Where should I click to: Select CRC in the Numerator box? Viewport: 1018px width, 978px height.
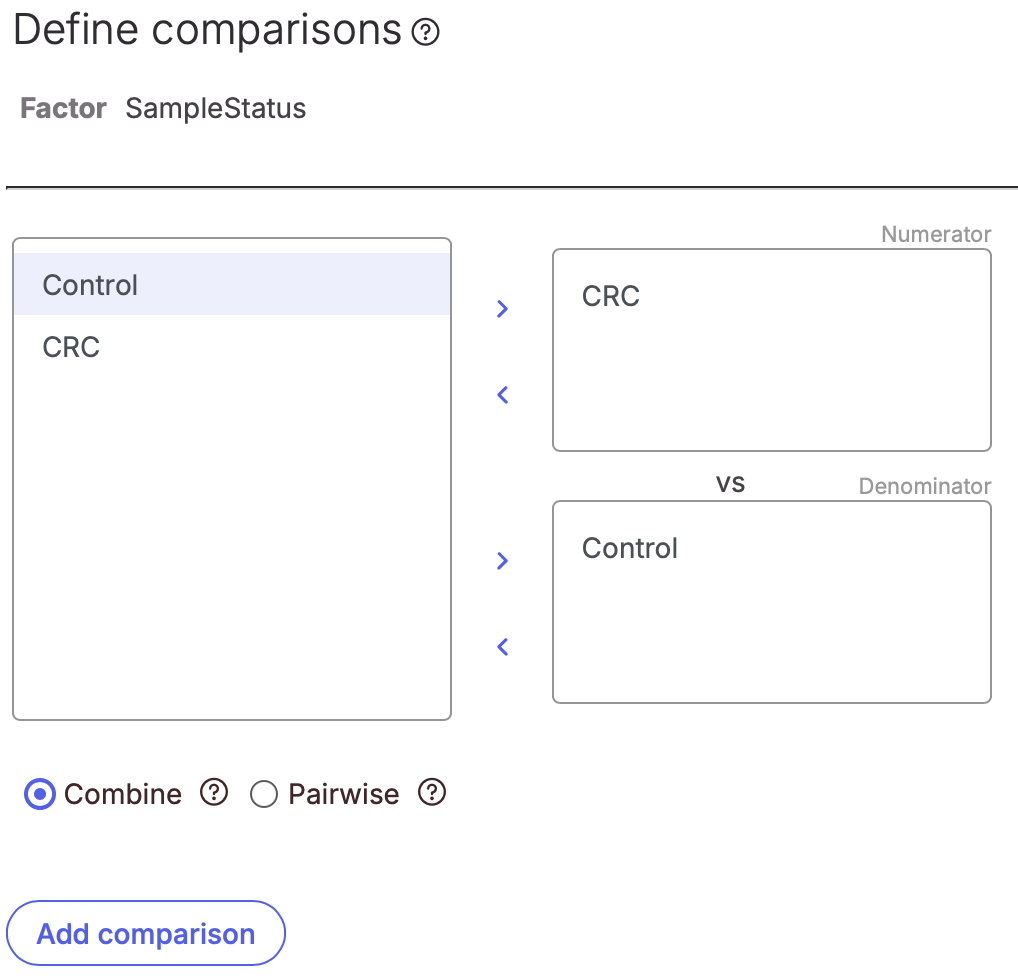tap(610, 296)
